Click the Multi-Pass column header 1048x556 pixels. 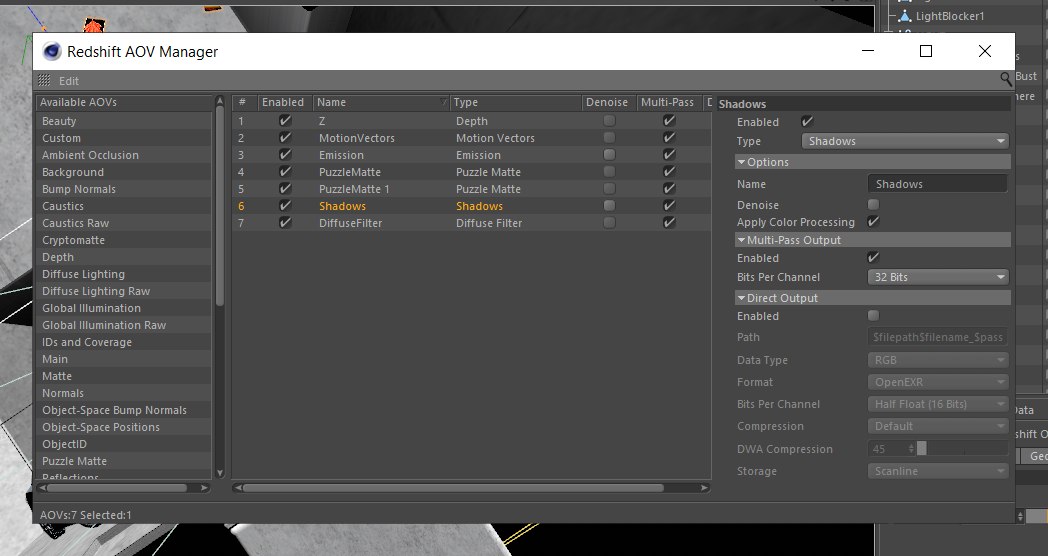tap(669, 102)
